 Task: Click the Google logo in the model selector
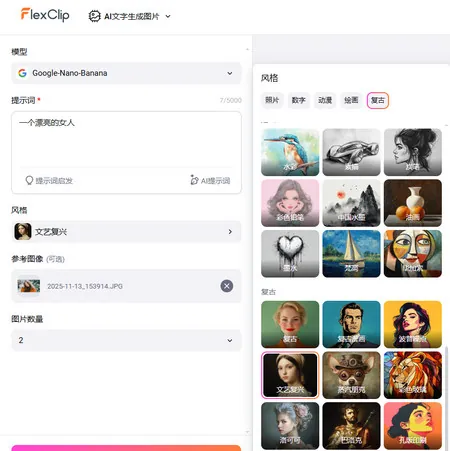click(x=22, y=73)
